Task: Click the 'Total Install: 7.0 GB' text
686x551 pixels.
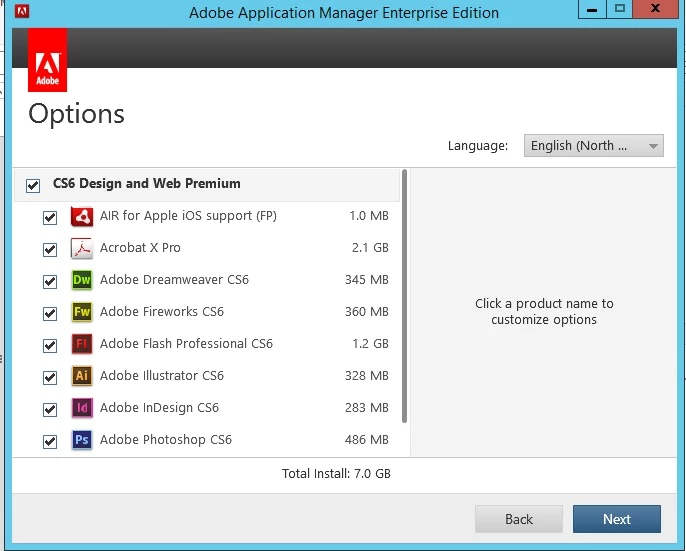Action: click(336, 474)
